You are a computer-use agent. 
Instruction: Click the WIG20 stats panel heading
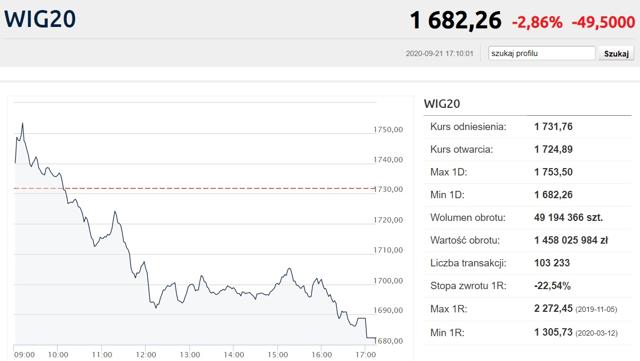[442, 104]
